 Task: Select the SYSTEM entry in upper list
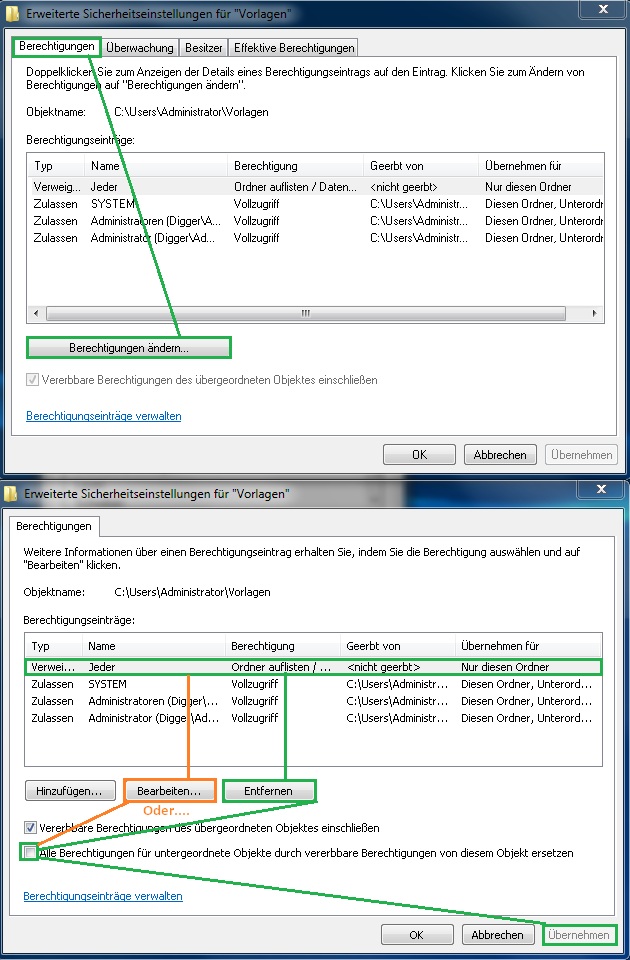(x=315, y=204)
